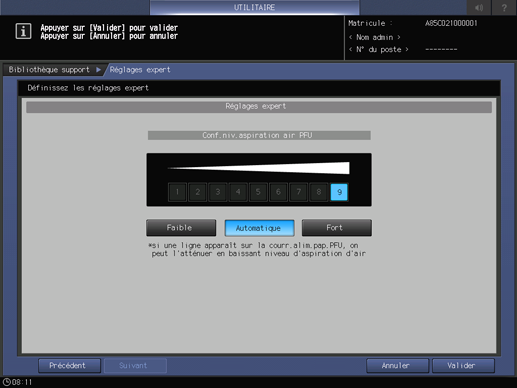Select air suction level 6
The width and height of the screenshot is (517, 388).
coord(278,192)
